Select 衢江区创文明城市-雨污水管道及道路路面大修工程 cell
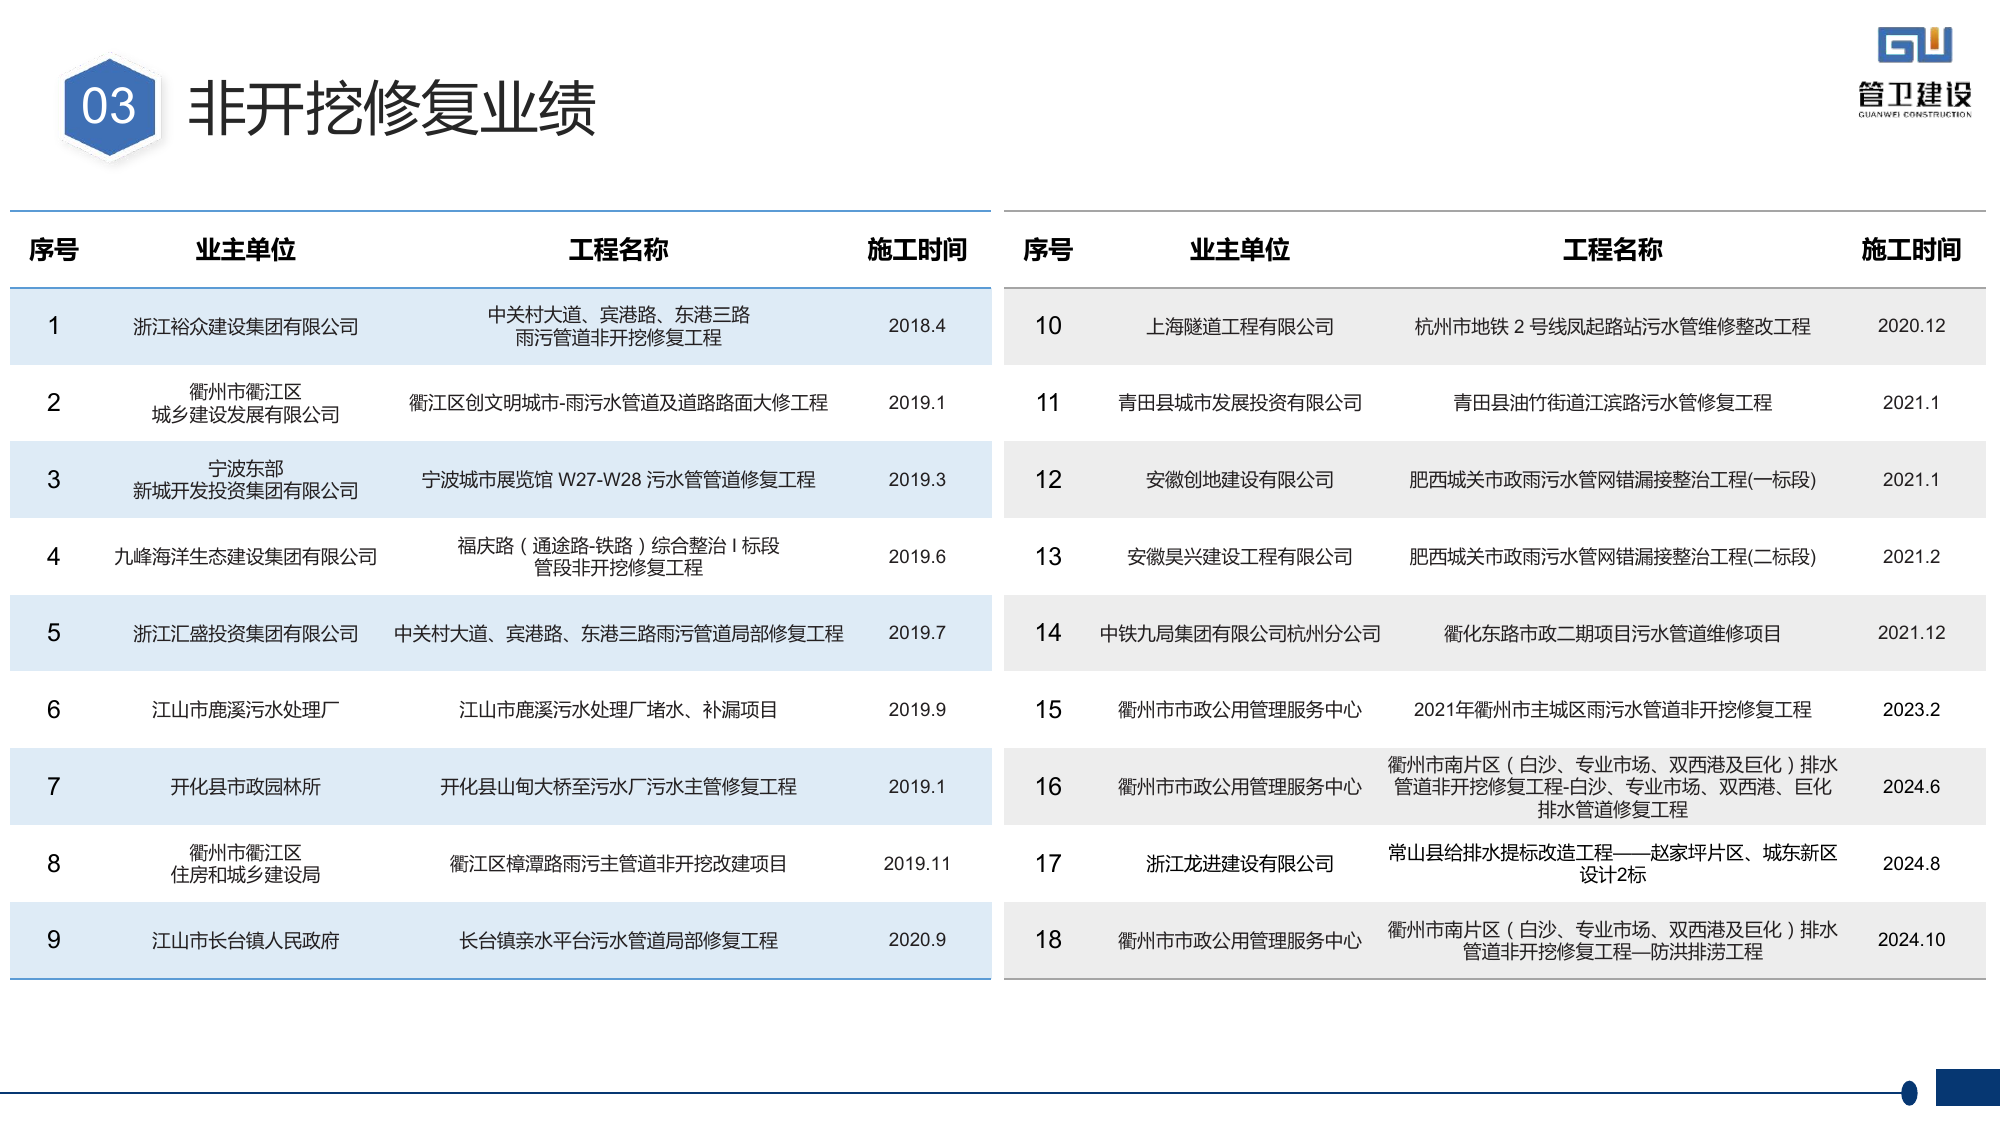This screenshot has width=2001, height=1125. pyautogui.click(x=619, y=403)
